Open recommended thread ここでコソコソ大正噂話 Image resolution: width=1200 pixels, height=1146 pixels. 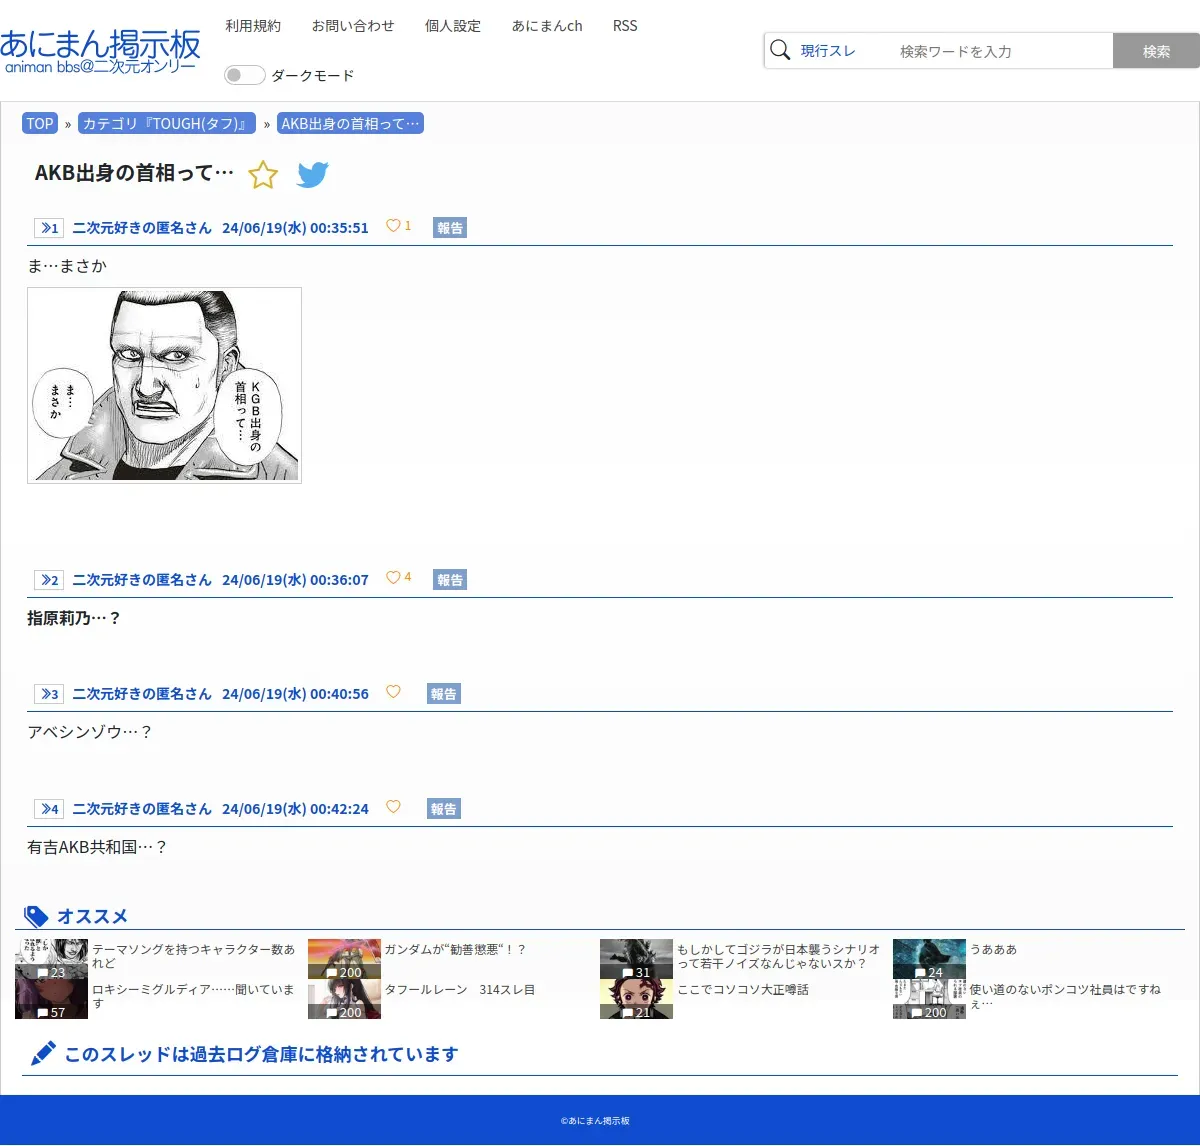[x=743, y=989]
